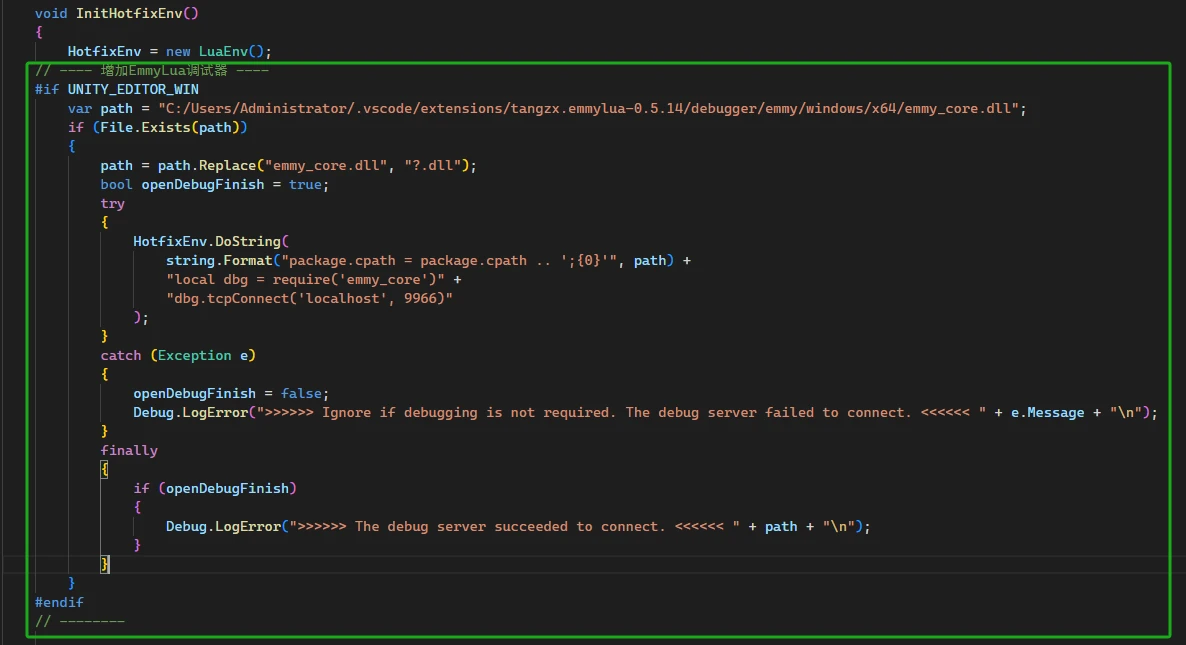
Task: Click the failed to connect LogError message
Action: tap(621, 412)
